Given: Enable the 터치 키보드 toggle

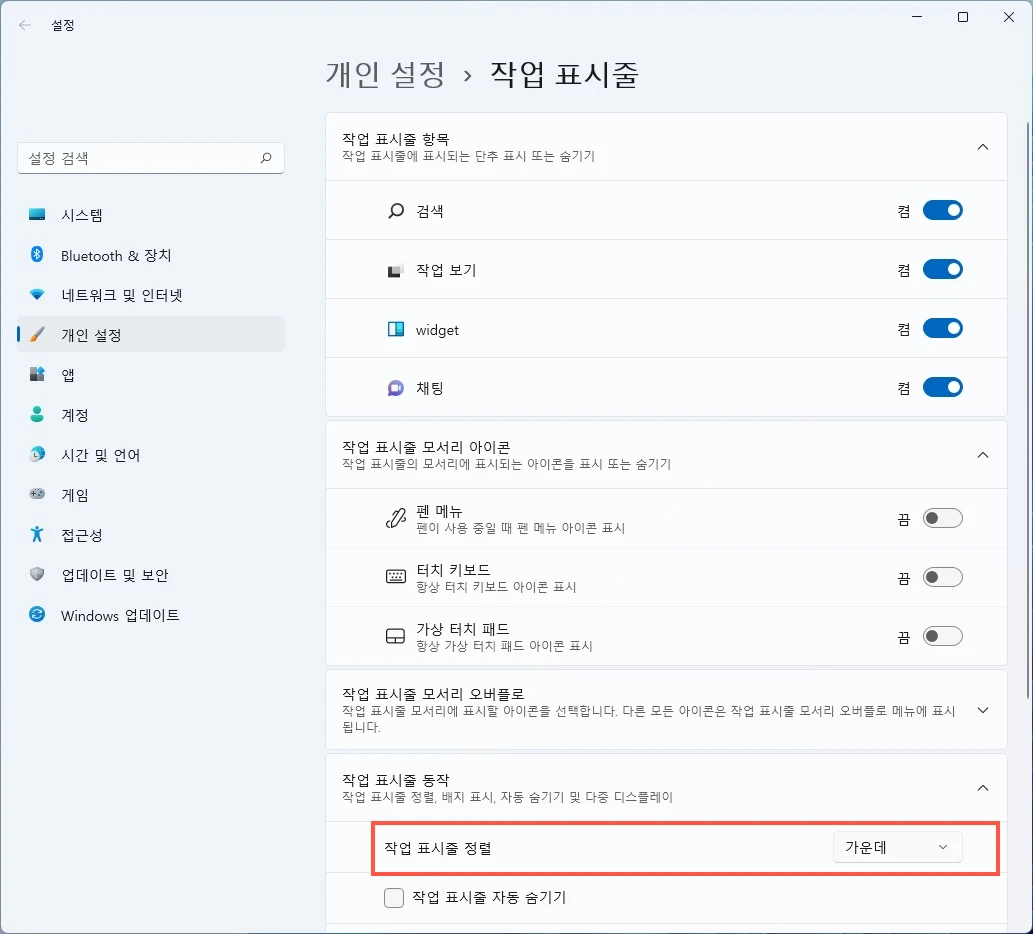Looking at the screenshot, I should (x=942, y=577).
